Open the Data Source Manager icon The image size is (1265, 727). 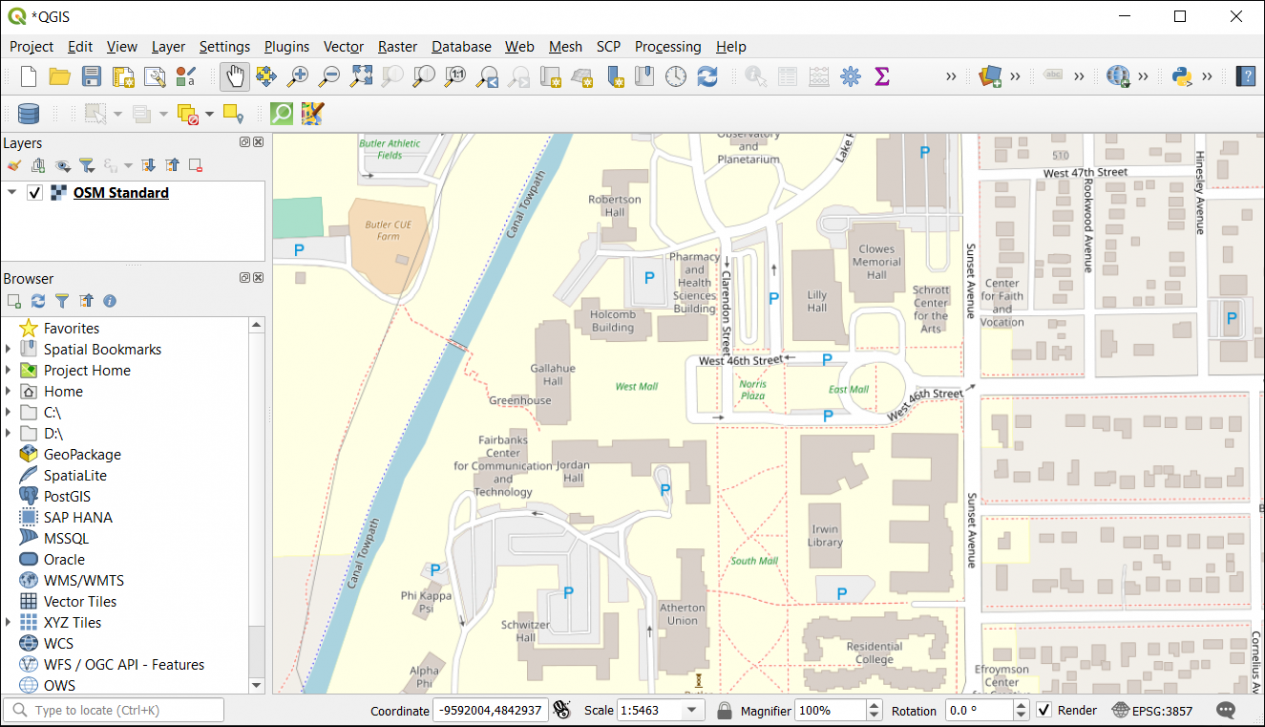click(29, 114)
